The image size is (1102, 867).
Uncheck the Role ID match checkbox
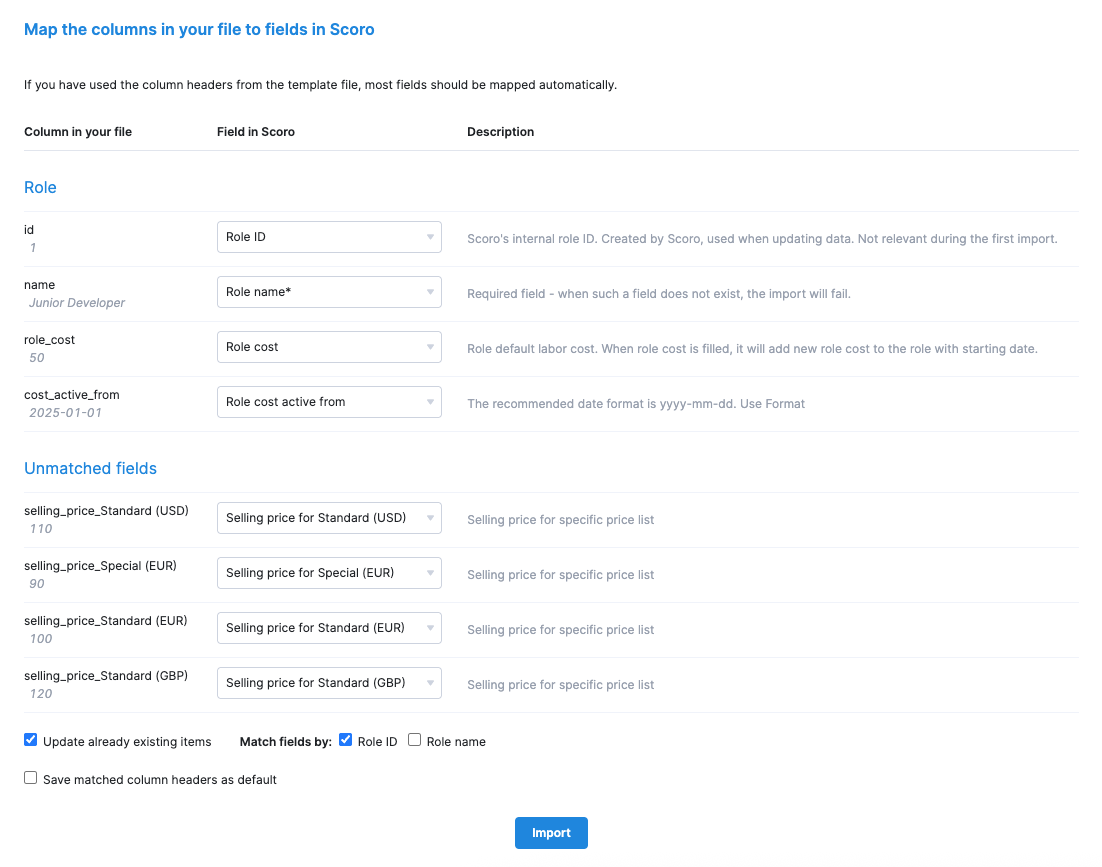click(345, 740)
